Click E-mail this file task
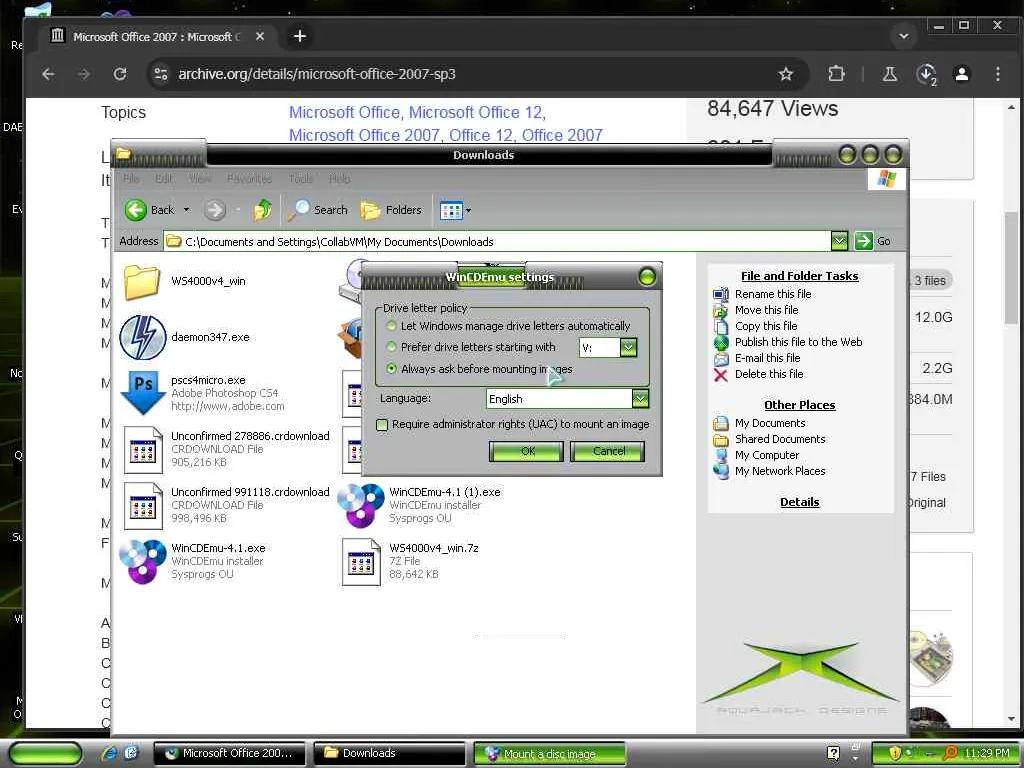This screenshot has height=768, width=1024. pos(767,358)
